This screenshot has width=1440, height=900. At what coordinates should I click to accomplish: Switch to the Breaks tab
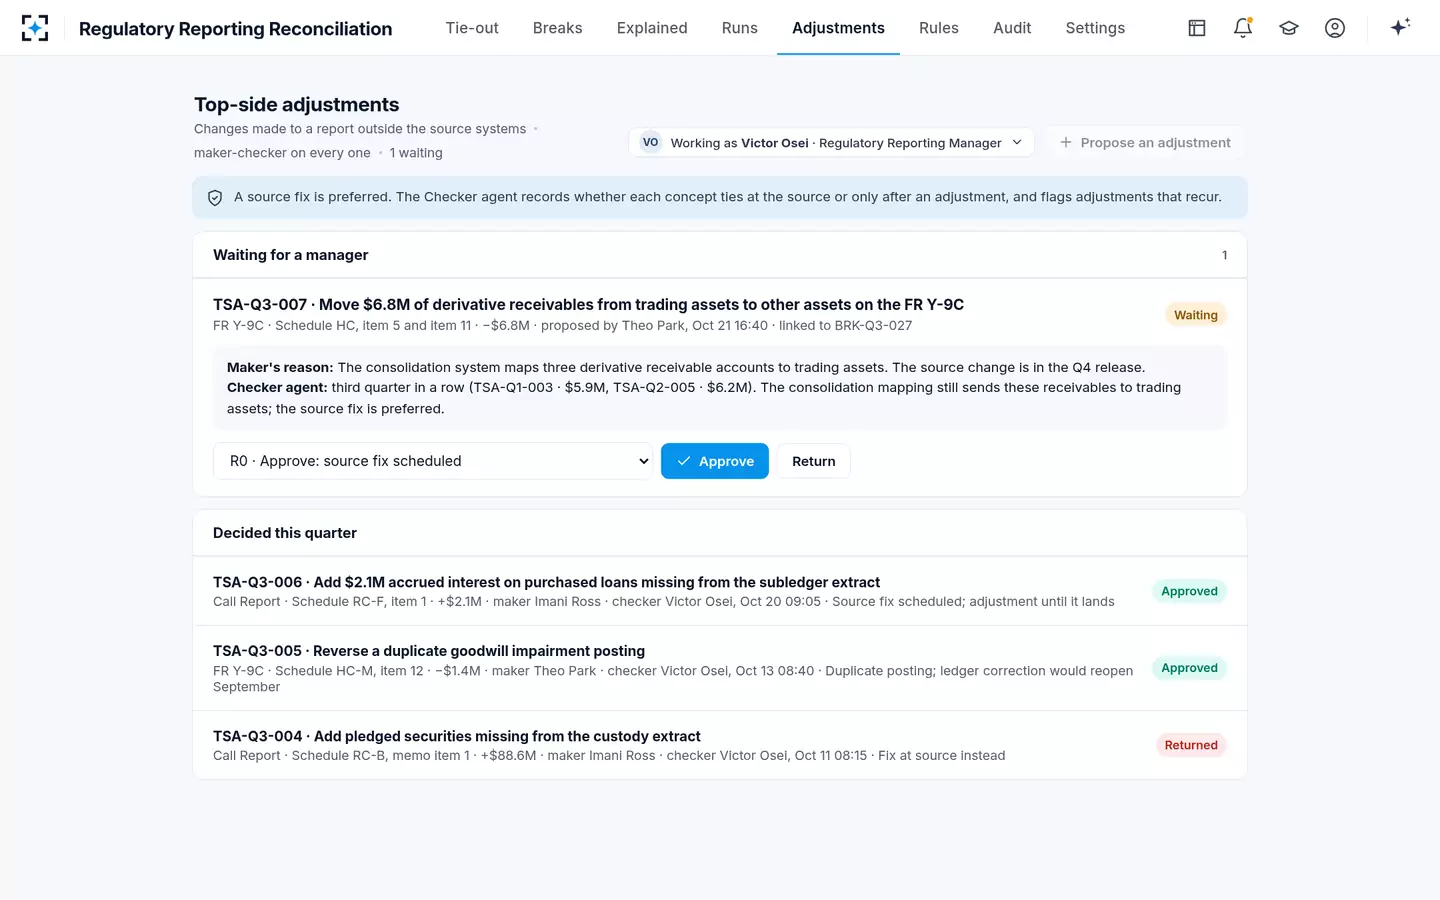point(557,28)
